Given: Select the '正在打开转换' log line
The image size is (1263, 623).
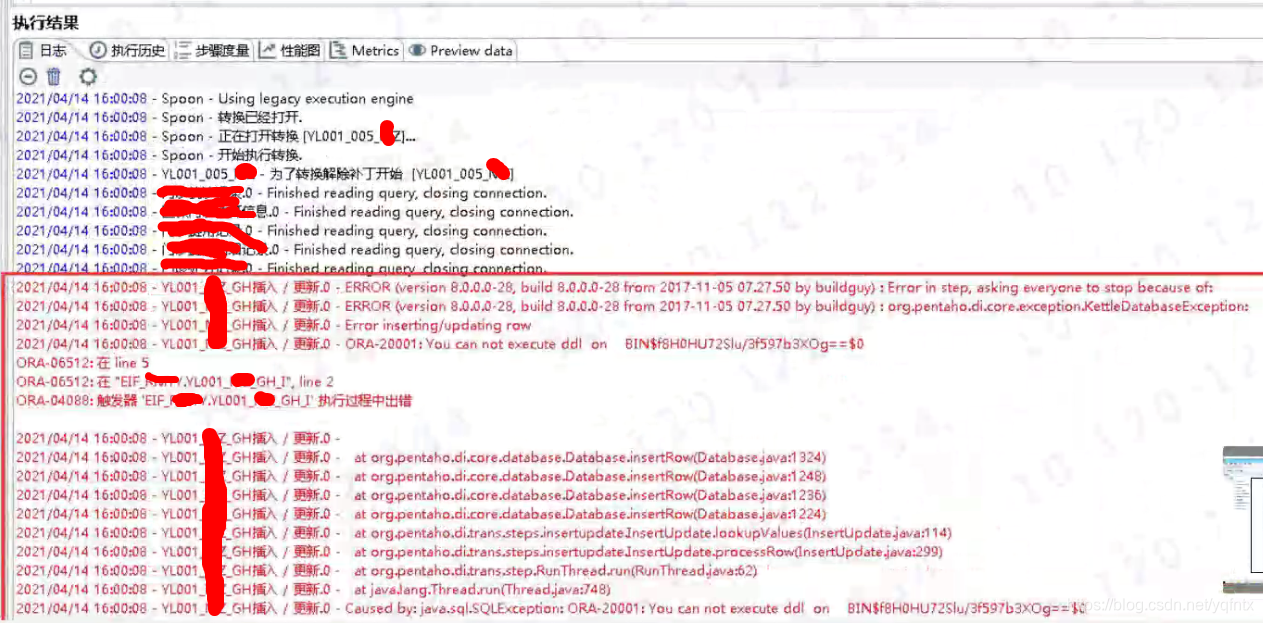Looking at the screenshot, I should pos(217,136).
